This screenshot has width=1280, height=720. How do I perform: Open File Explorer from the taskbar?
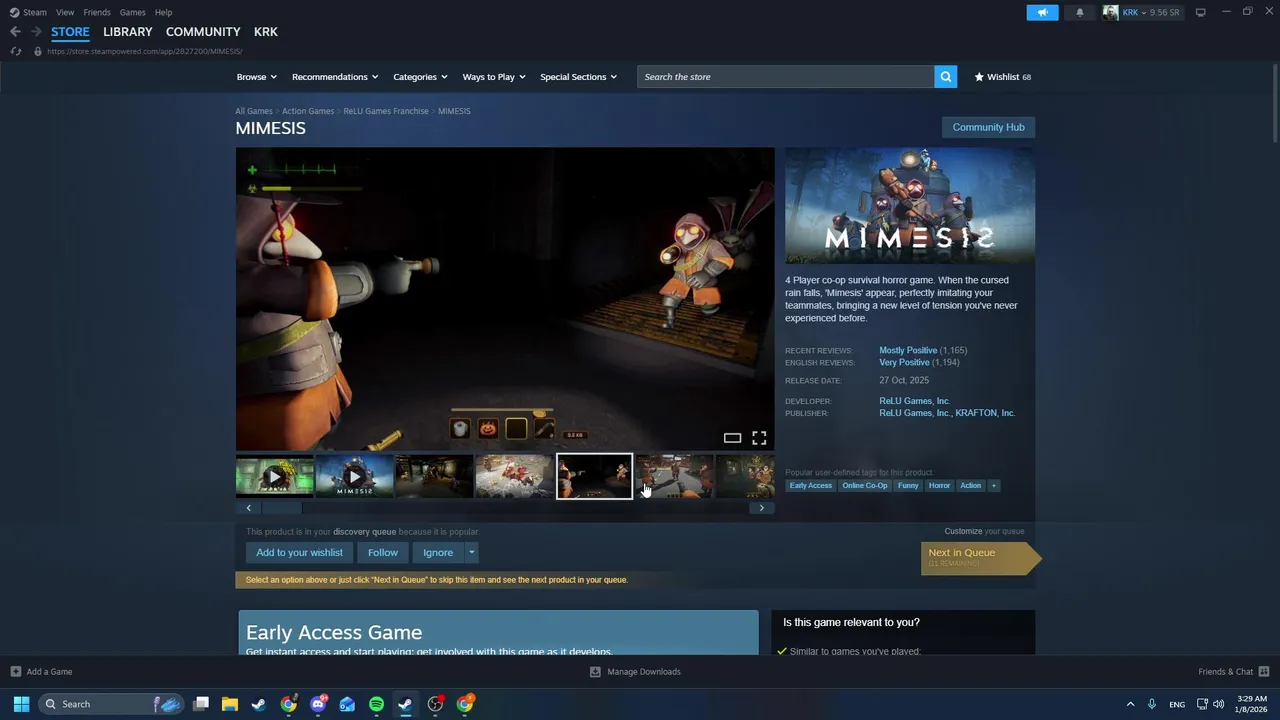pos(229,704)
